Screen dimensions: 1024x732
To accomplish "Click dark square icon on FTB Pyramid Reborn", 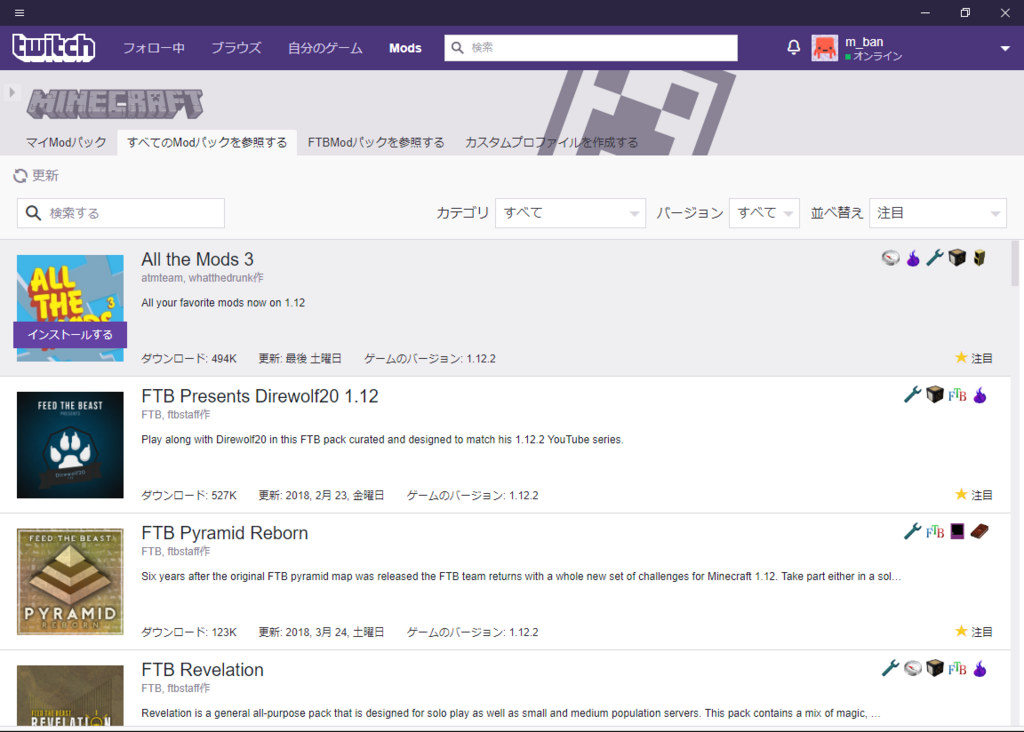I will (x=957, y=532).
